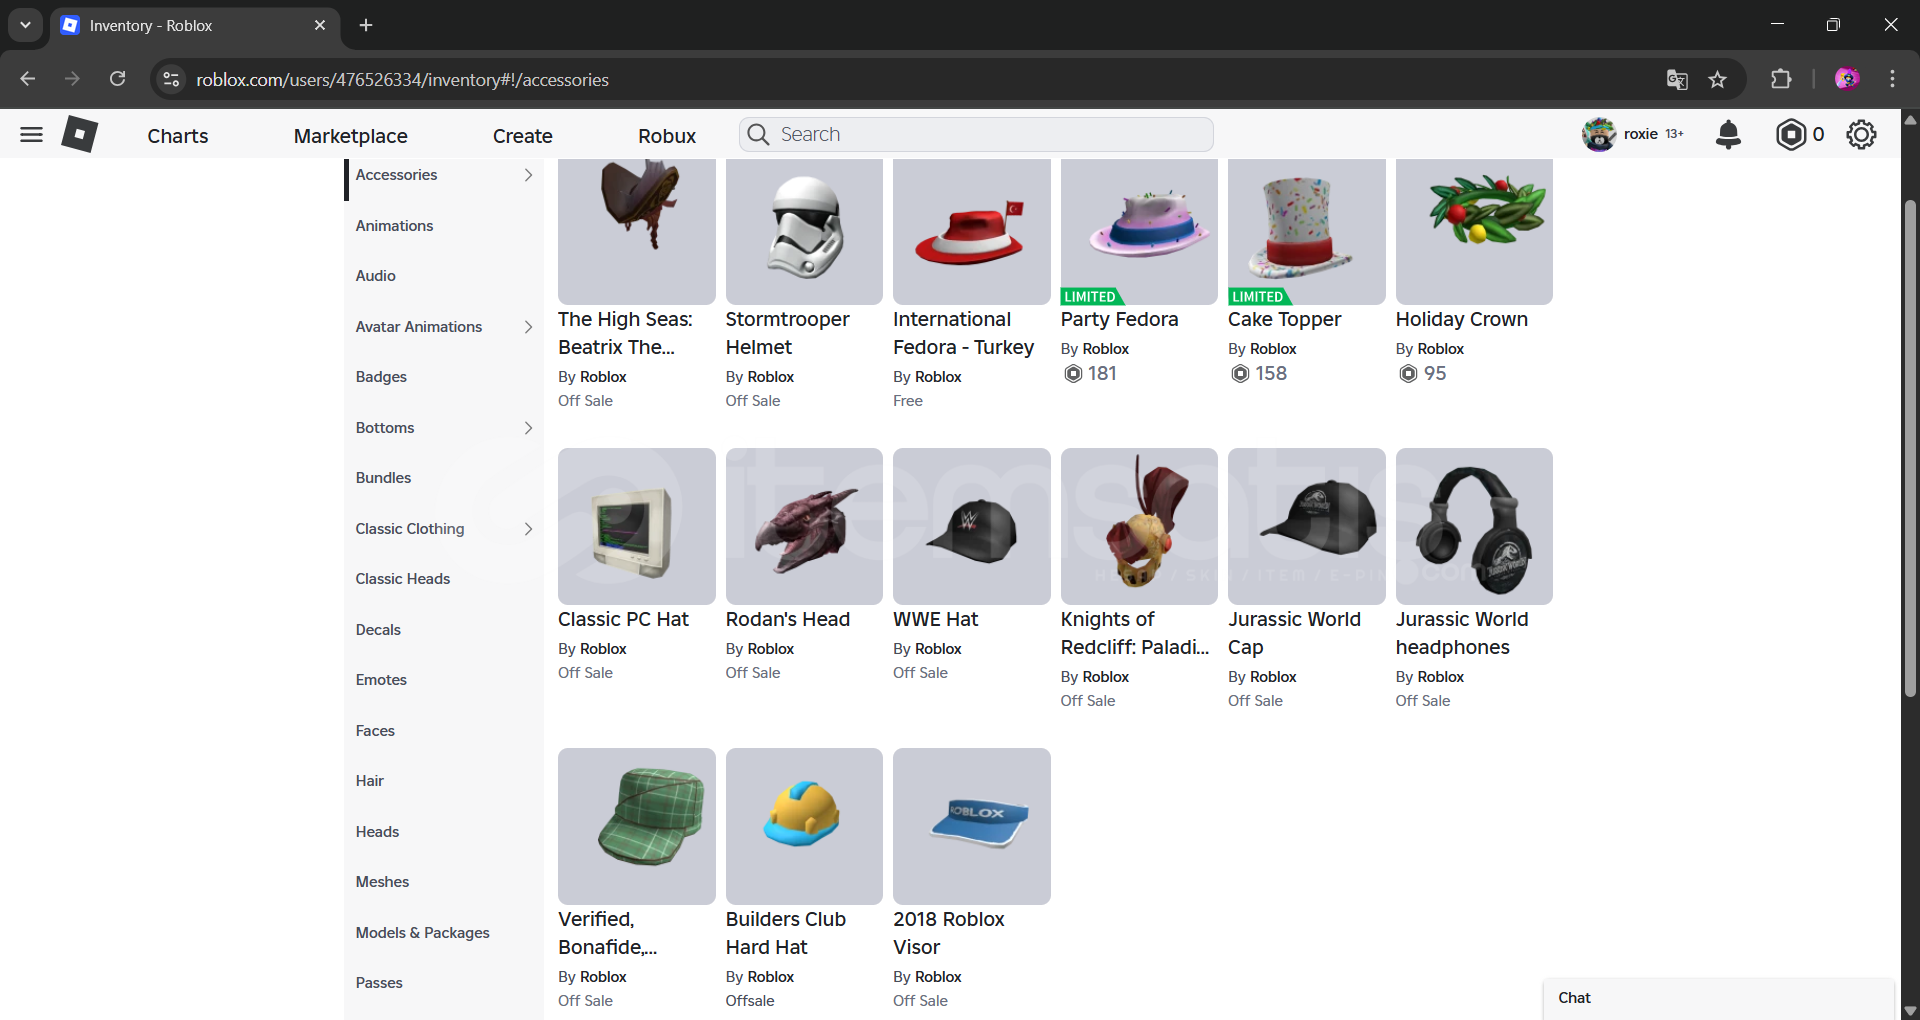1920x1020 pixels.
Task: Close the Inventory - Roblox tab
Action: pos(320,25)
